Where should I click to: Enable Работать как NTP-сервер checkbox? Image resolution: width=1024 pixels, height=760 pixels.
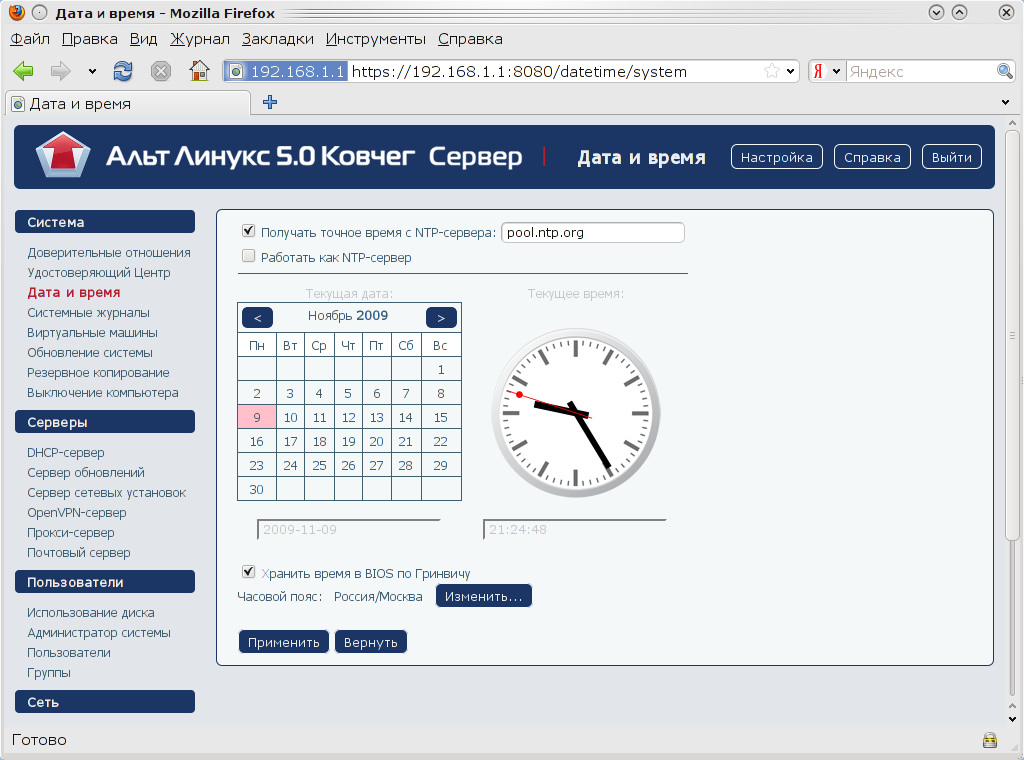point(248,256)
